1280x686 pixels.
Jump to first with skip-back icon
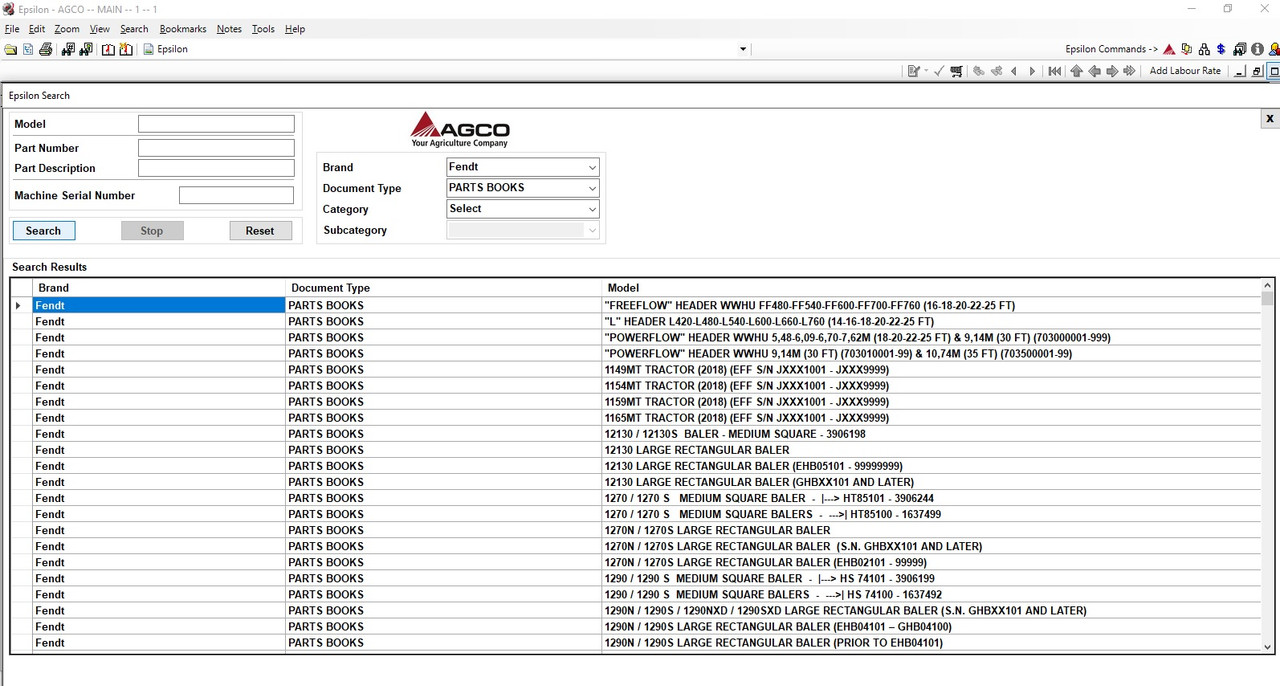[1054, 71]
